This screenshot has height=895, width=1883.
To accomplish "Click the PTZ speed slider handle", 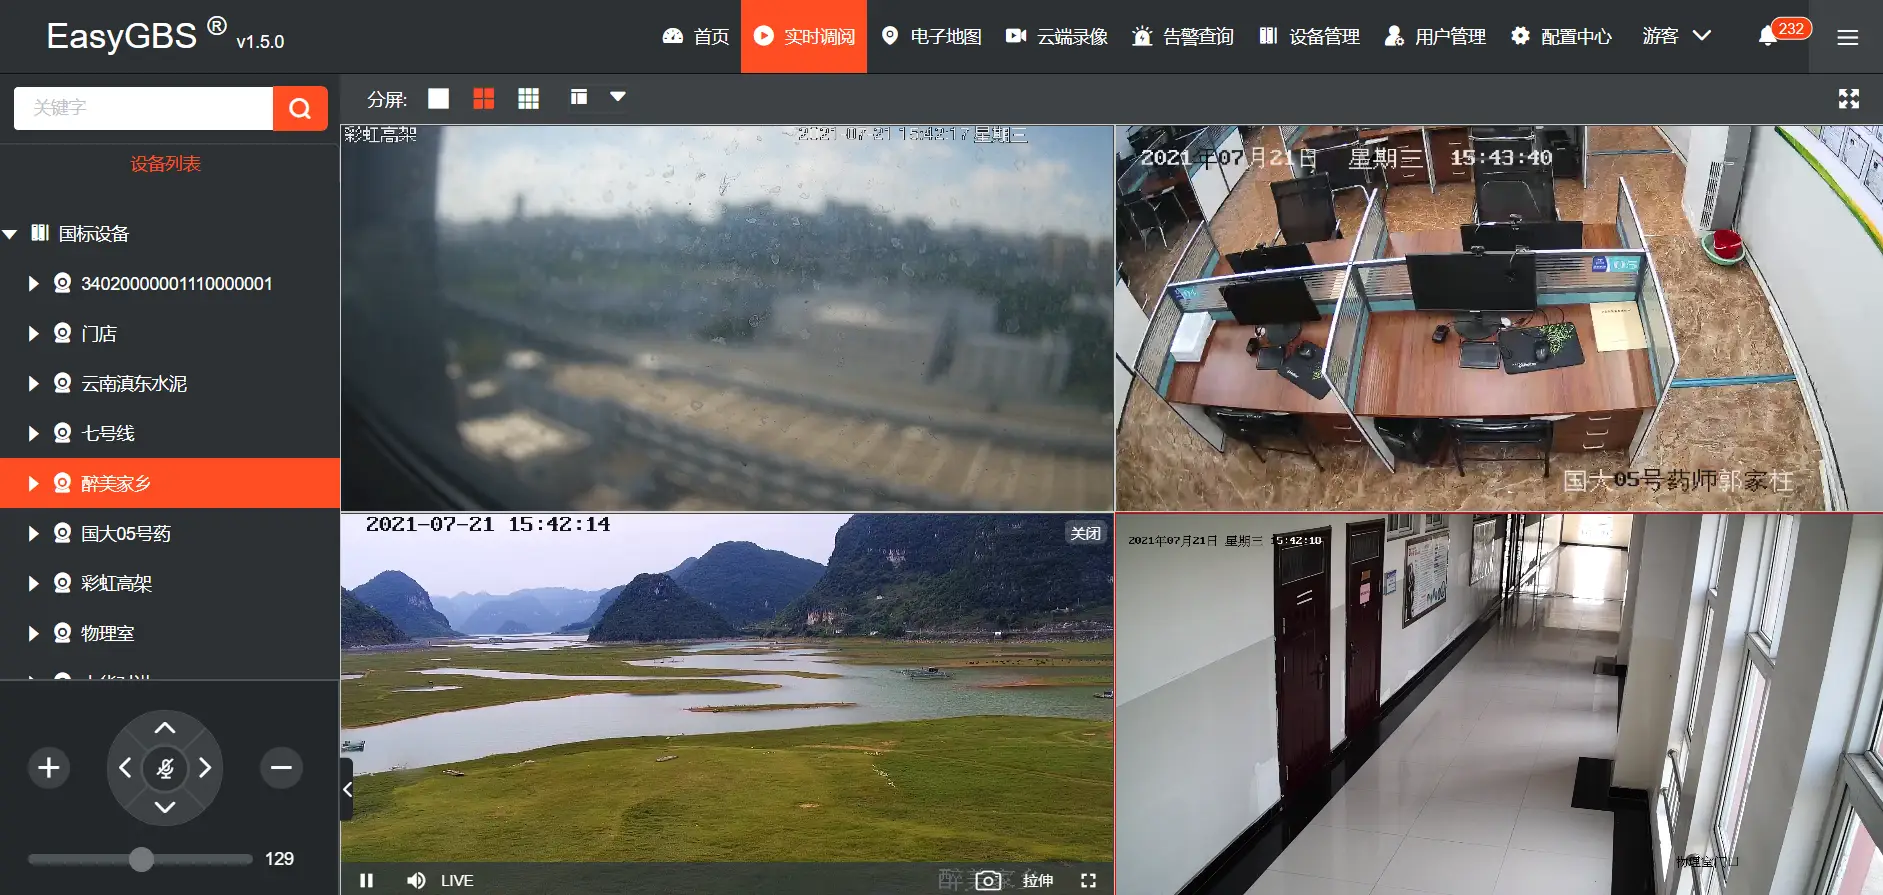I will point(141,859).
